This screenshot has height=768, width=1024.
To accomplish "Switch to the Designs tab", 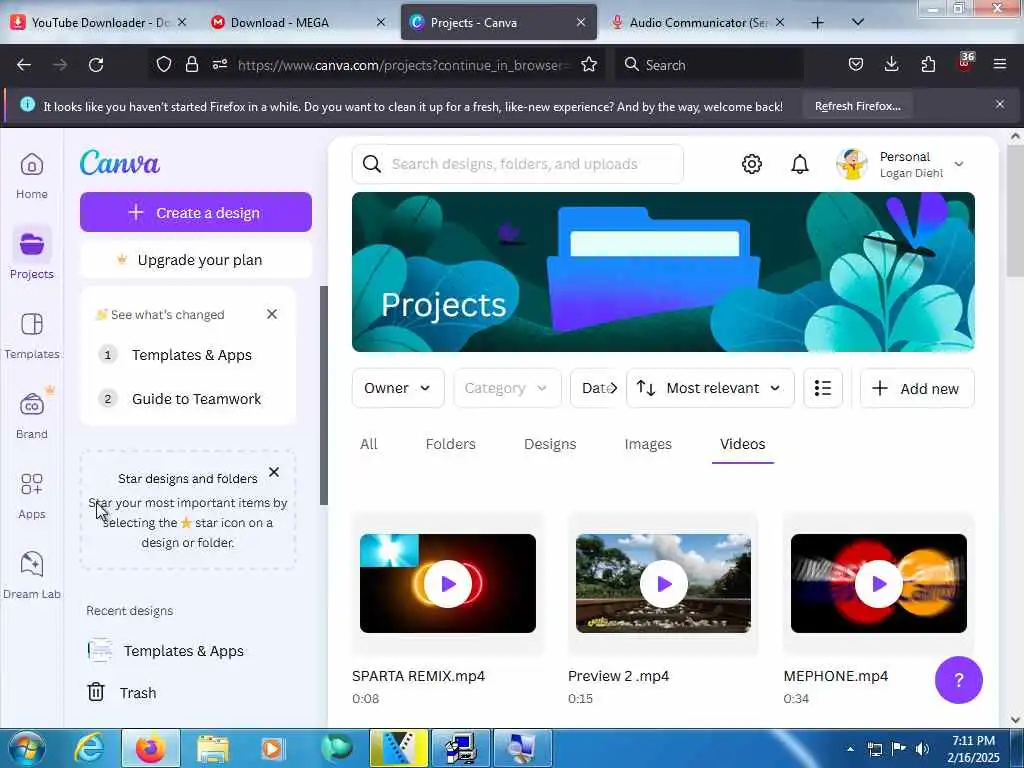I will click(x=550, y=444).
